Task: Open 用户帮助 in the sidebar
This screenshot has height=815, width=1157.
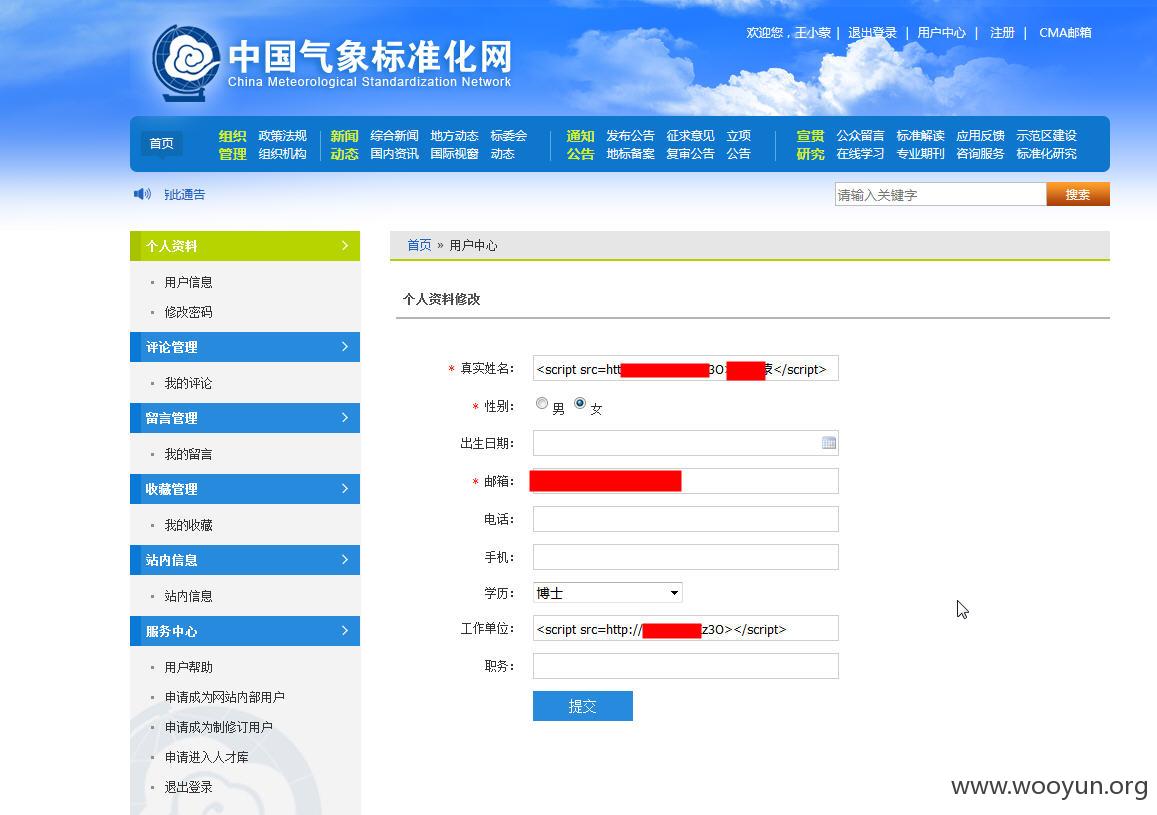Action: [x=188, y=667]
